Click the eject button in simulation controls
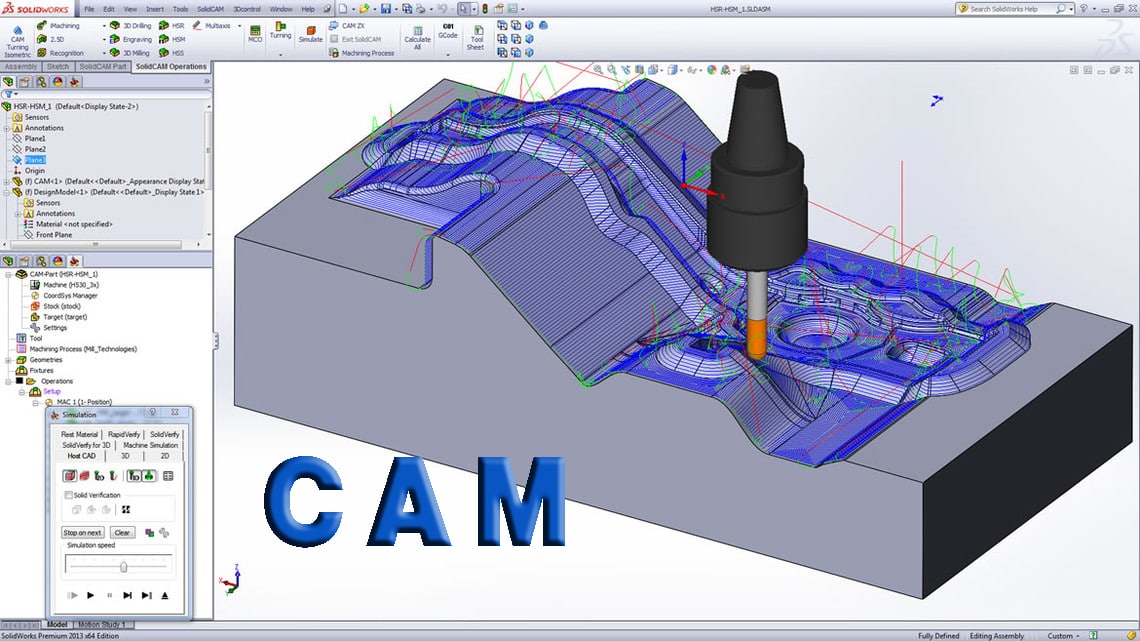The height and width of the screenshot is (641, 1140). [x=165, y=595]
